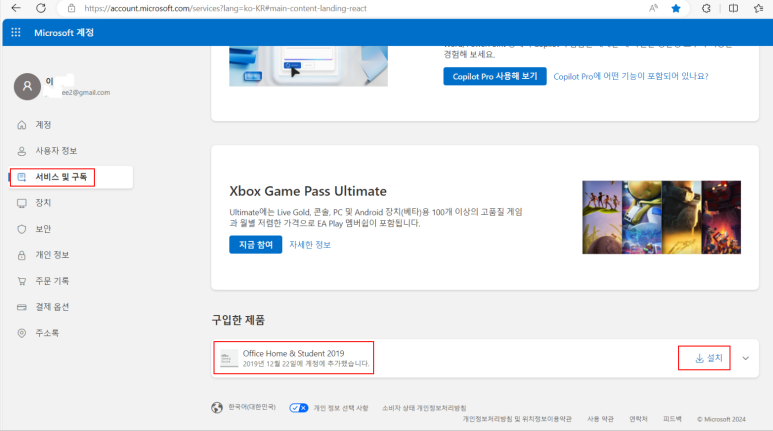The image size is (773, 431).
Task: Click the cart icon beside 주문 기록
Action: [22, 281]
